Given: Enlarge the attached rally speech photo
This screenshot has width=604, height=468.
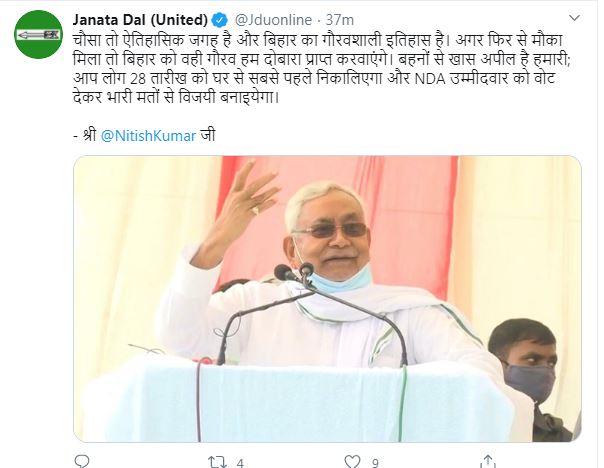Looking at the screenshot, I should tap(327, 299).
